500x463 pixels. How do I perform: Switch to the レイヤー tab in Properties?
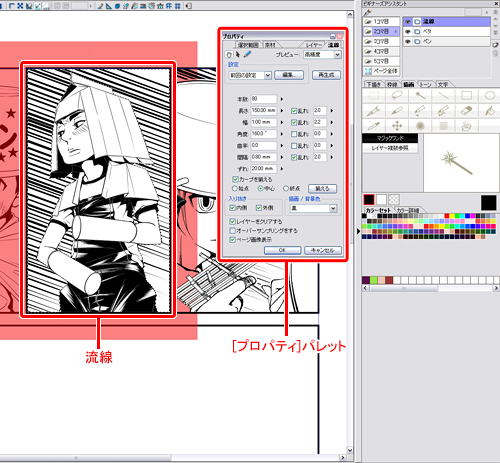tap(313, 45)
